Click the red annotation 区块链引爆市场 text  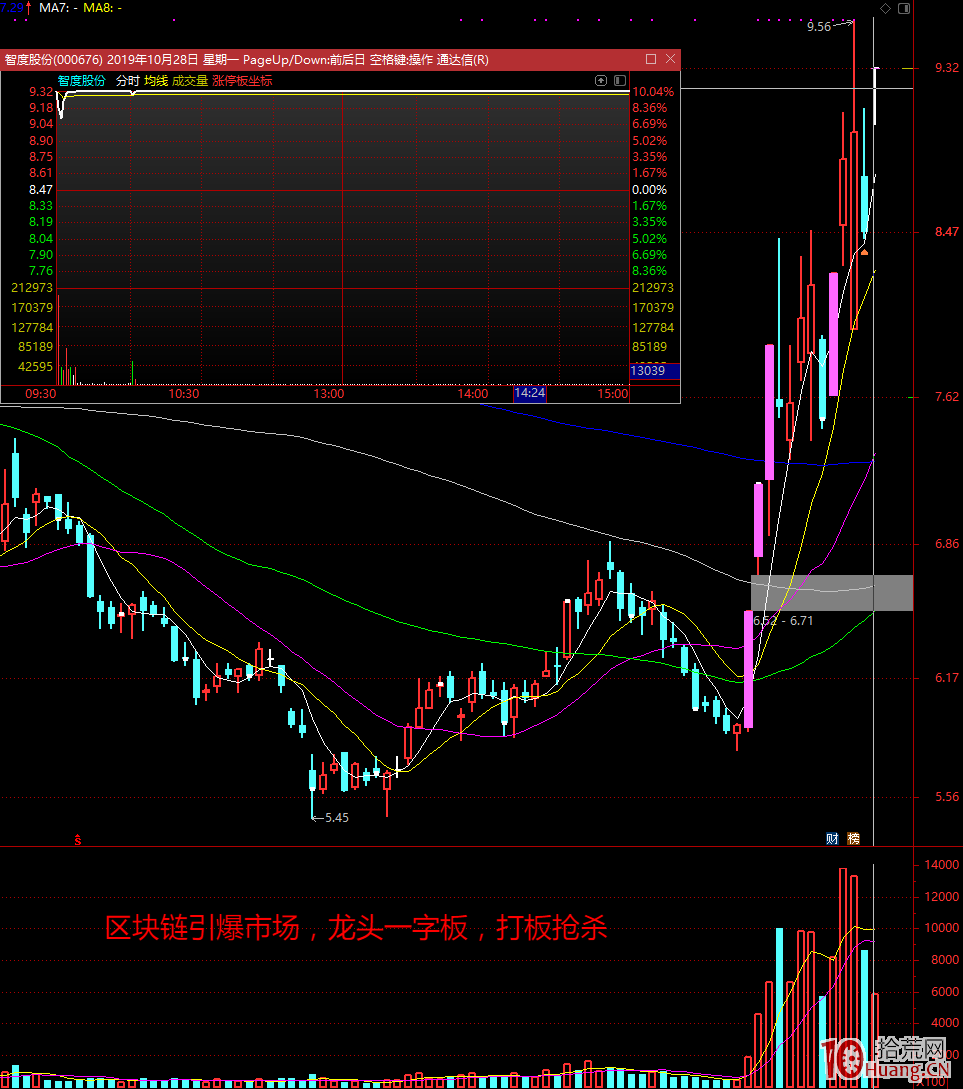click(202, 928)
